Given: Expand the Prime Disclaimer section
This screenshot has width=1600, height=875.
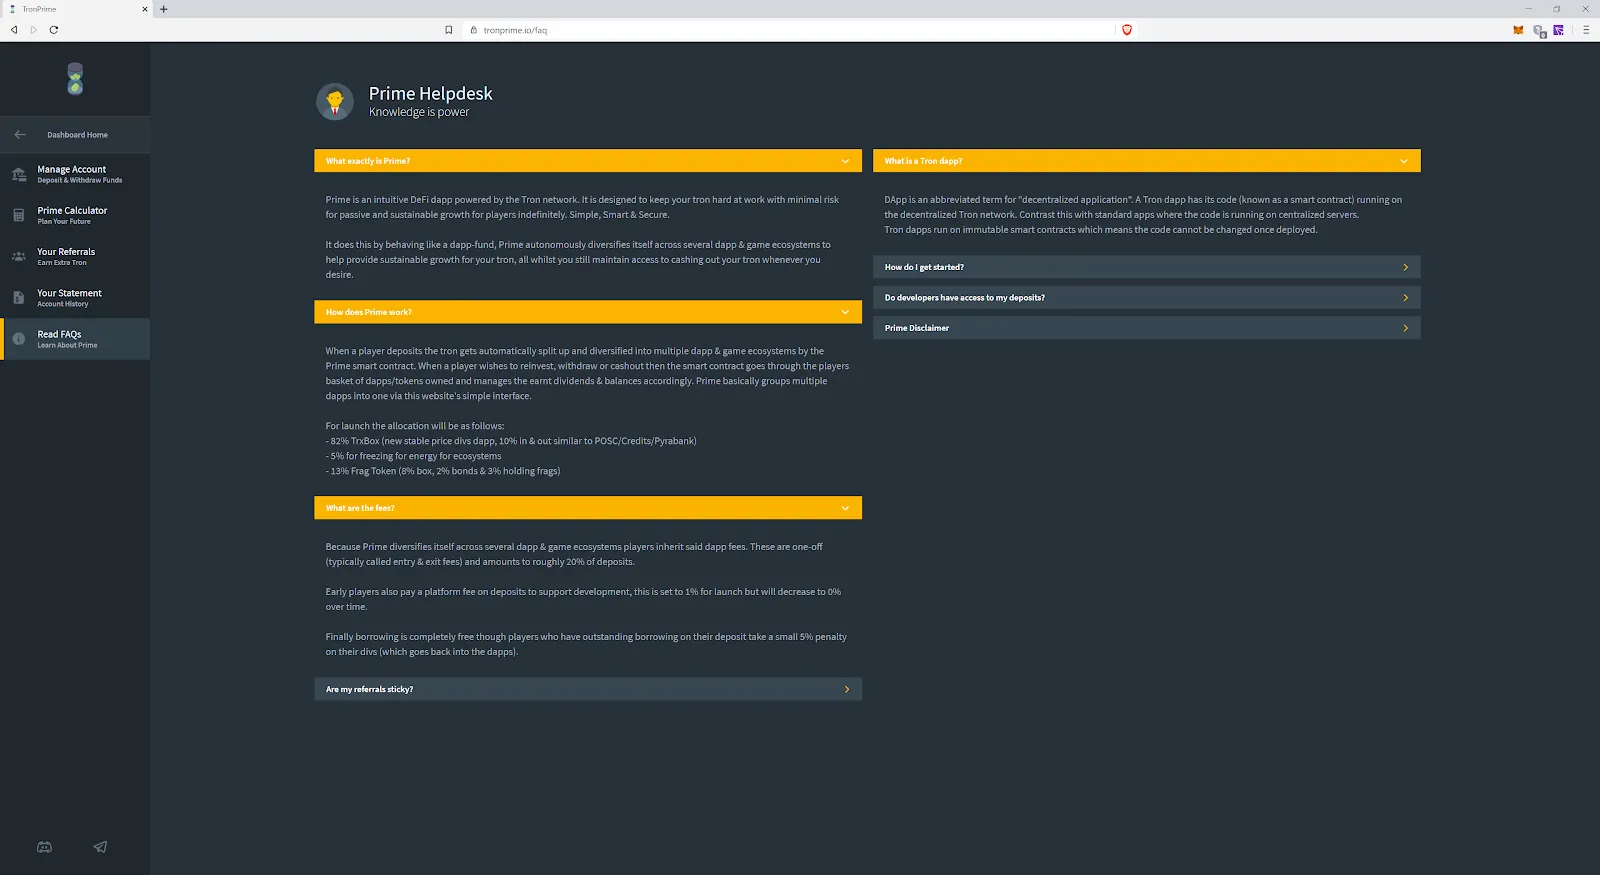Looking at the screenshot, I should tap(1146, 328).
